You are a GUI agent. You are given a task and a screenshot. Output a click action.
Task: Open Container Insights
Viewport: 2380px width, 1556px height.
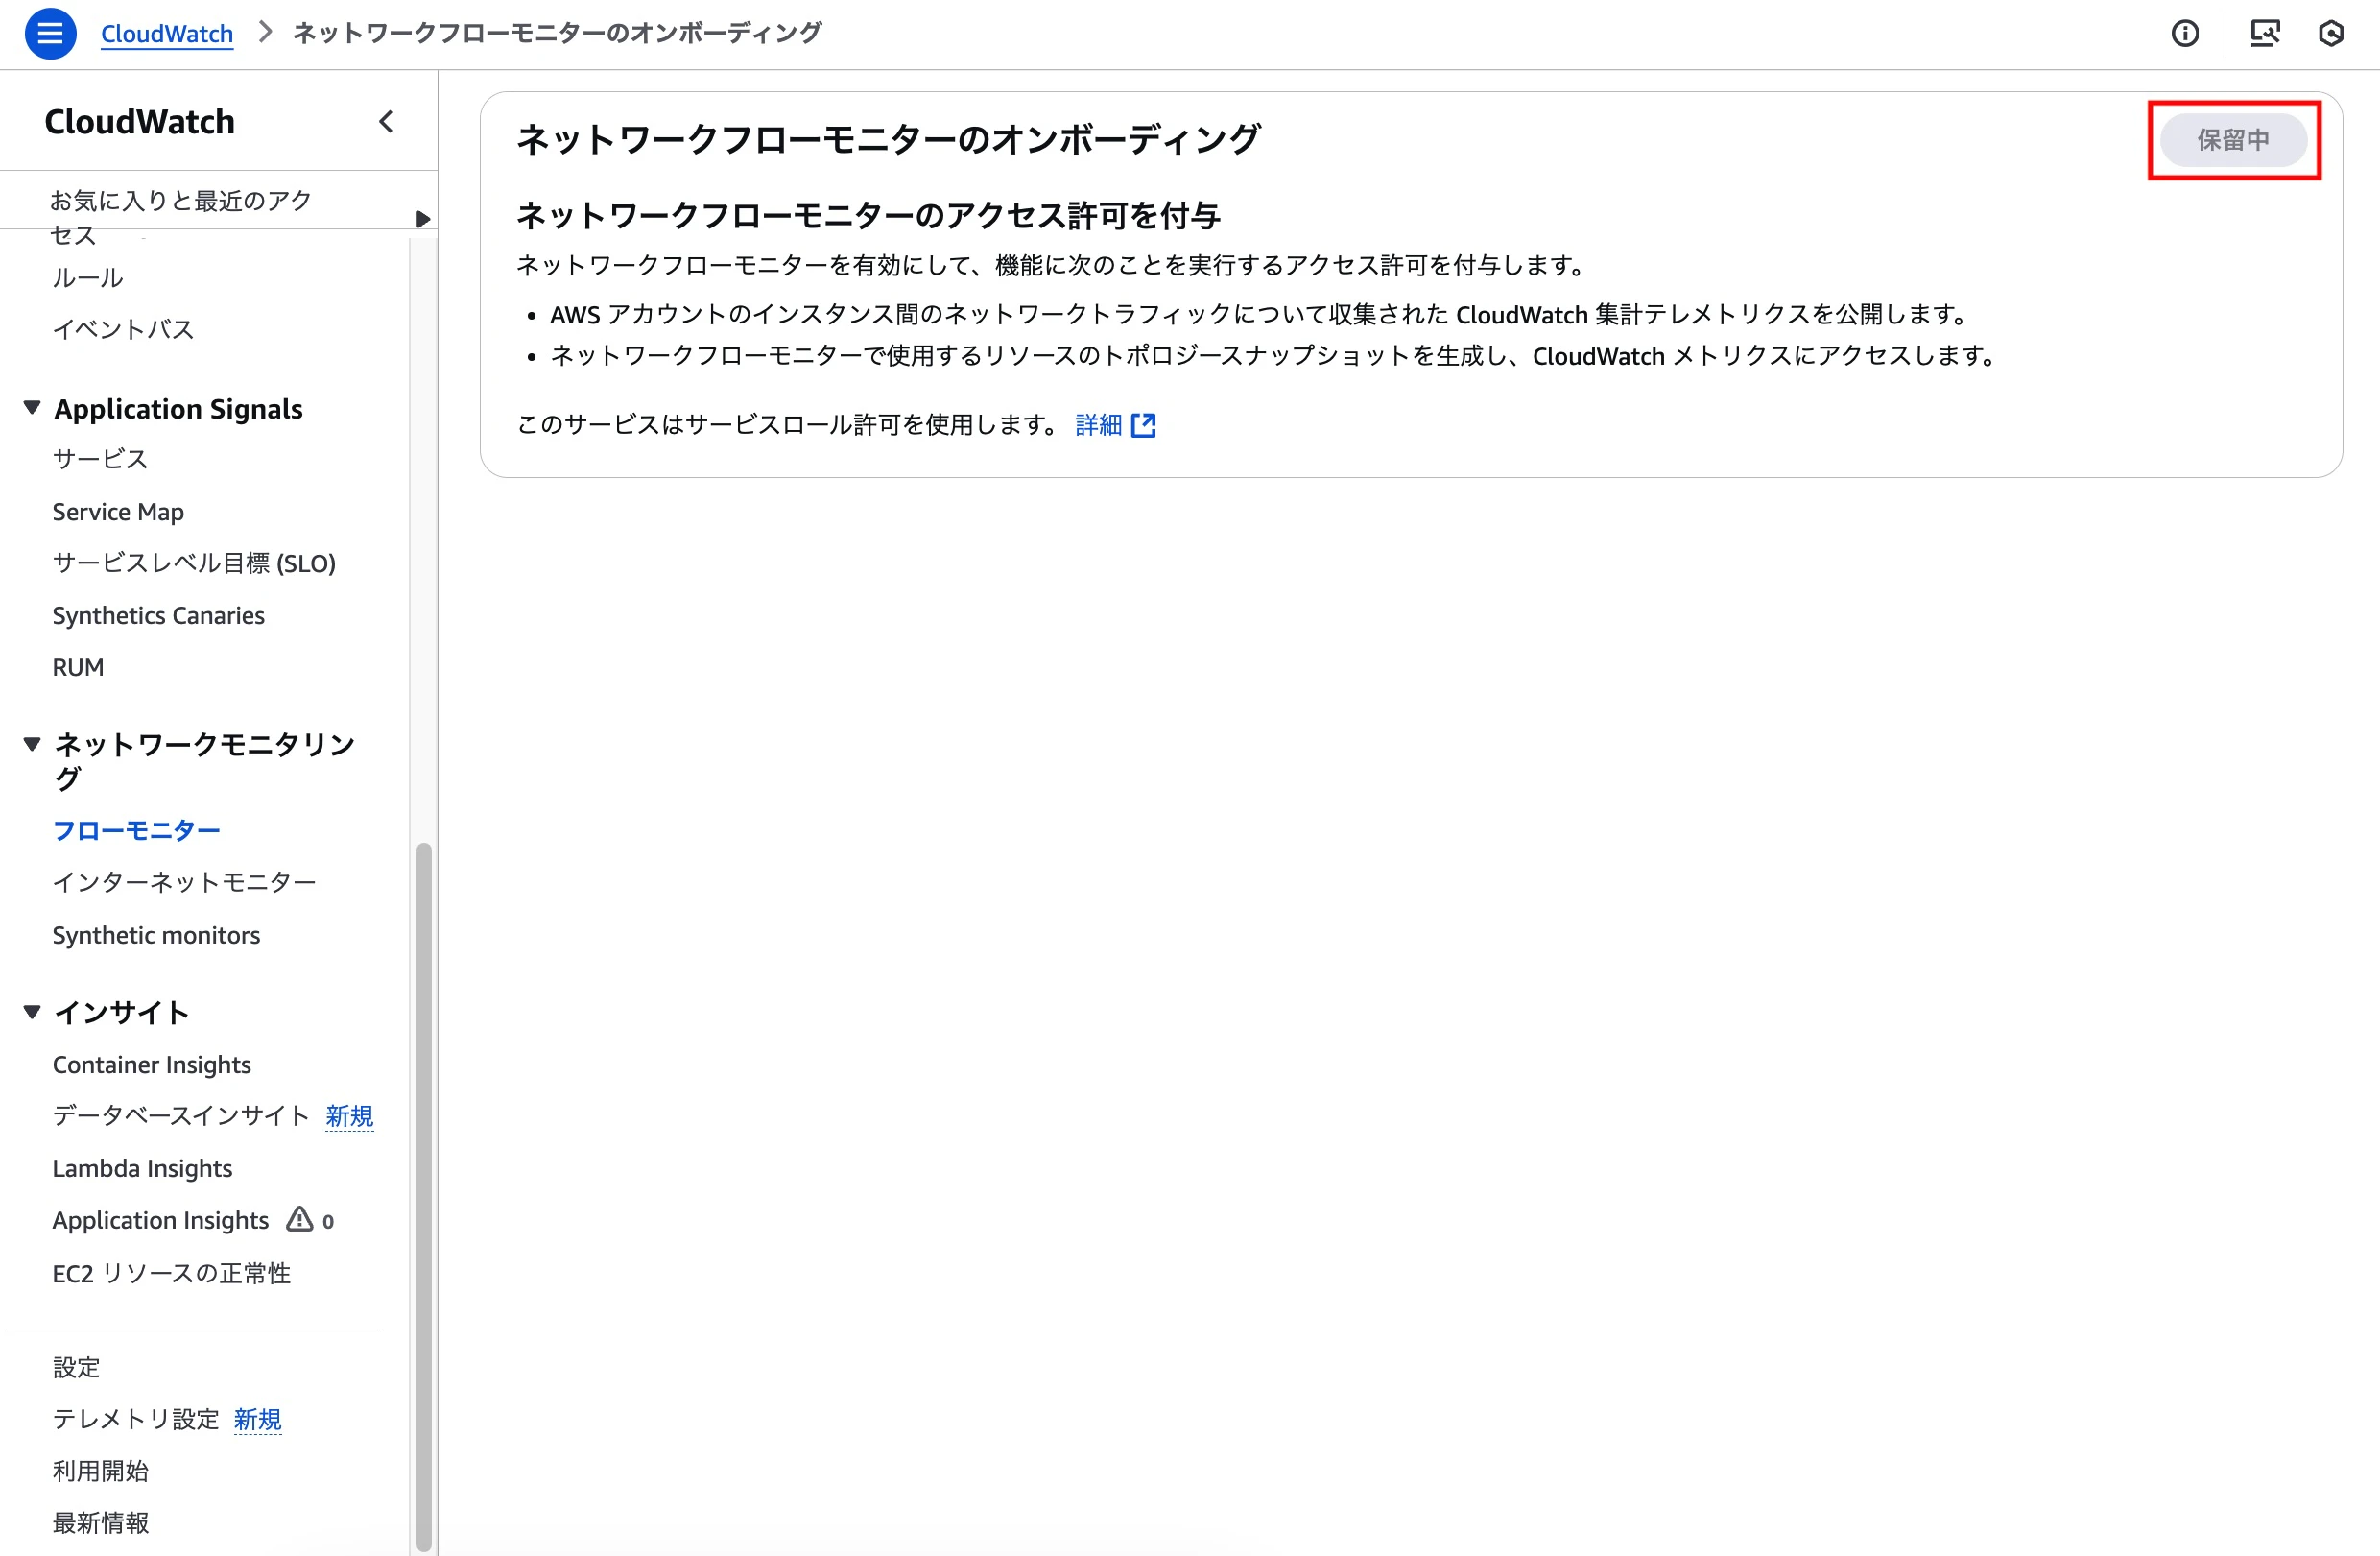[x=152, y=1065]
